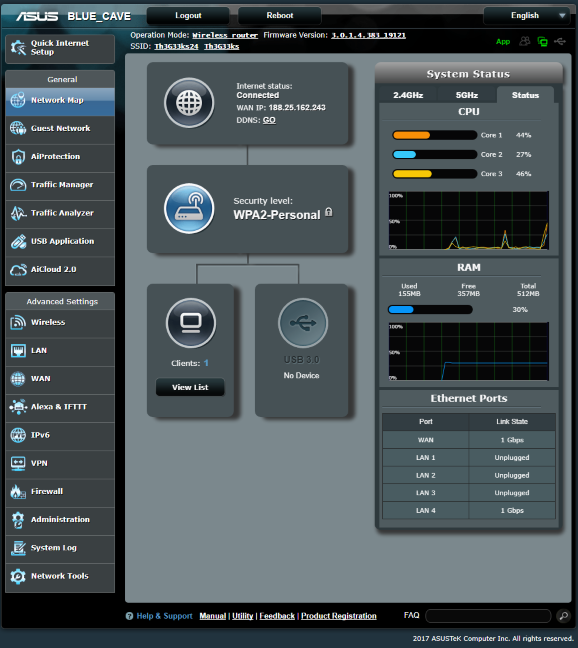Open the Feedback link
The width and height of the screenshot is (578, 648).
pos(277,616)
